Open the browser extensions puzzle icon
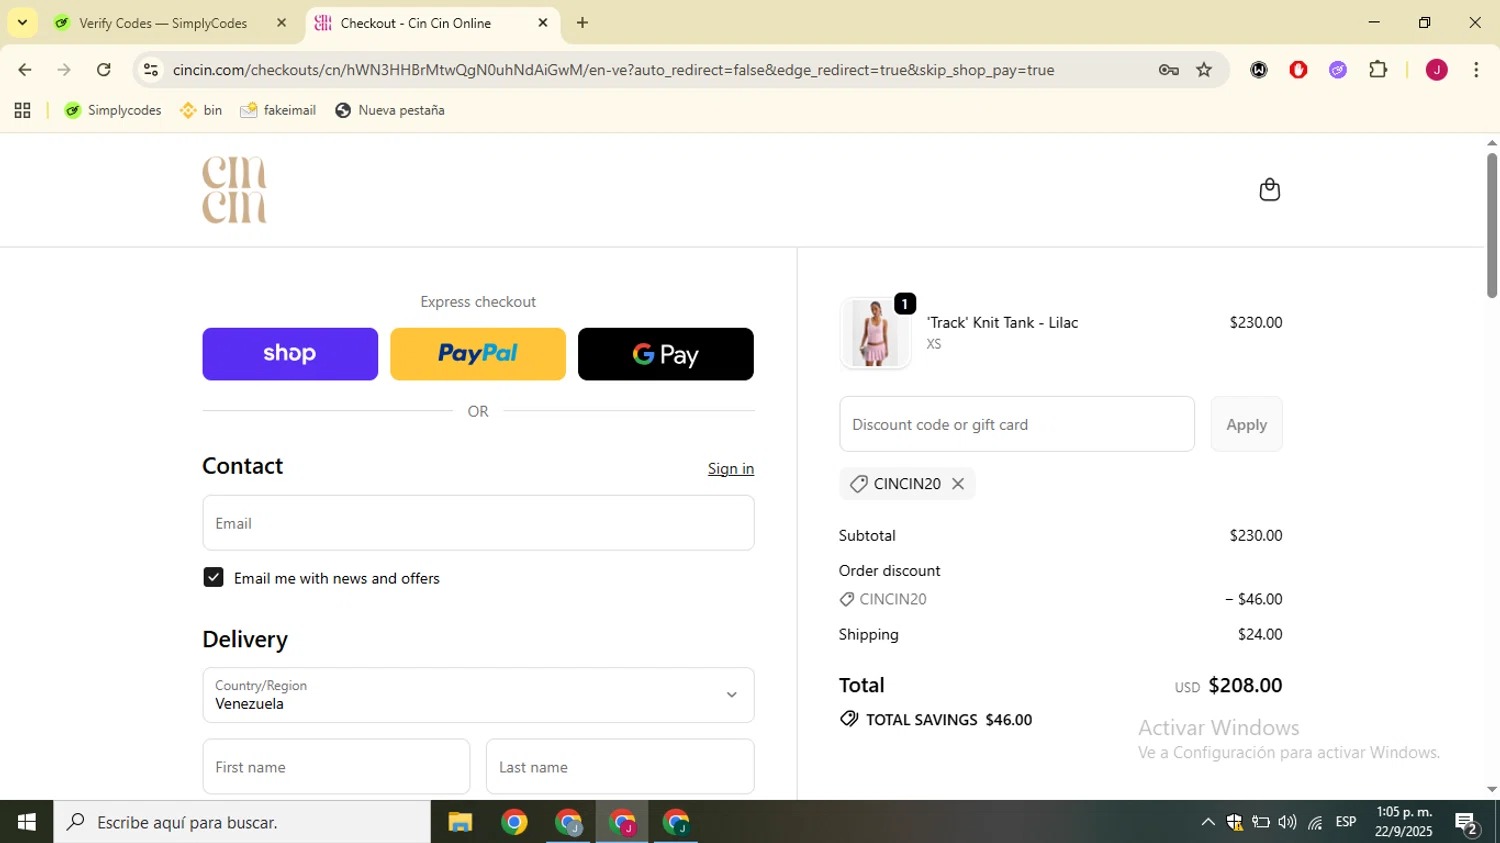The width and height of the screenshot is (1500, 843). (1378, 70)
